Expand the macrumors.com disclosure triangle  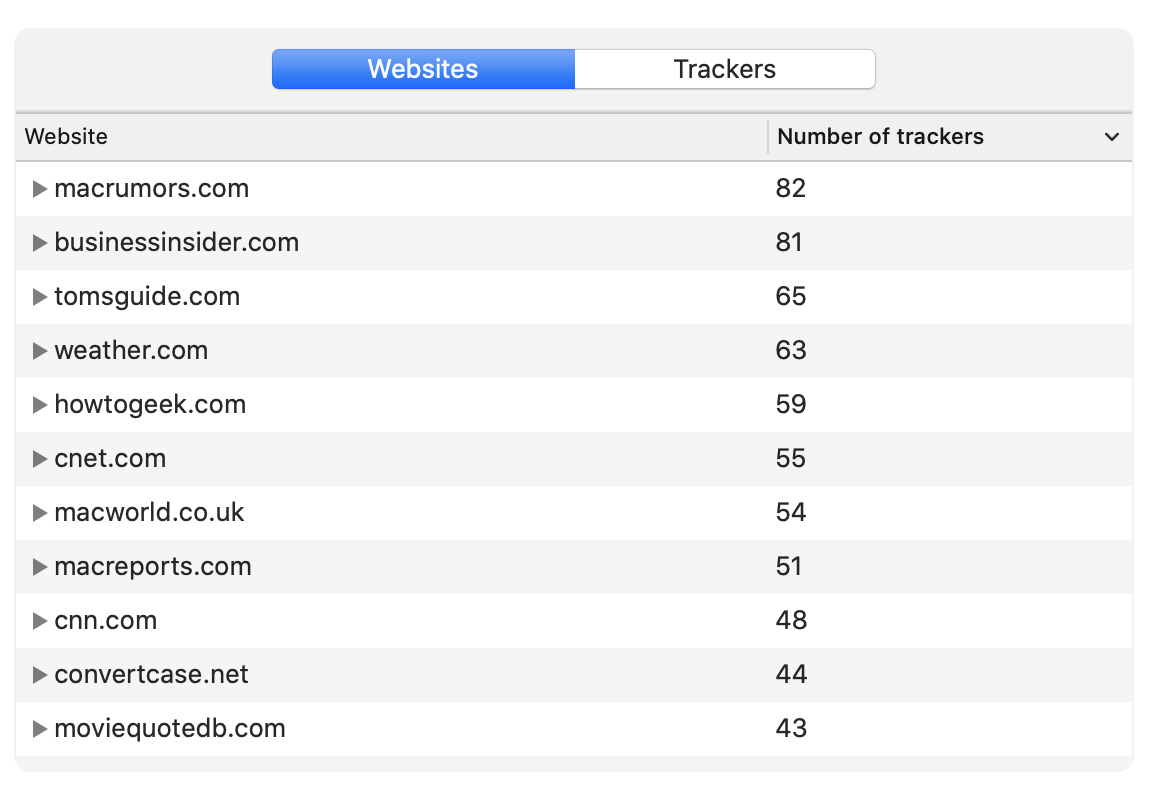coord(40,189)
